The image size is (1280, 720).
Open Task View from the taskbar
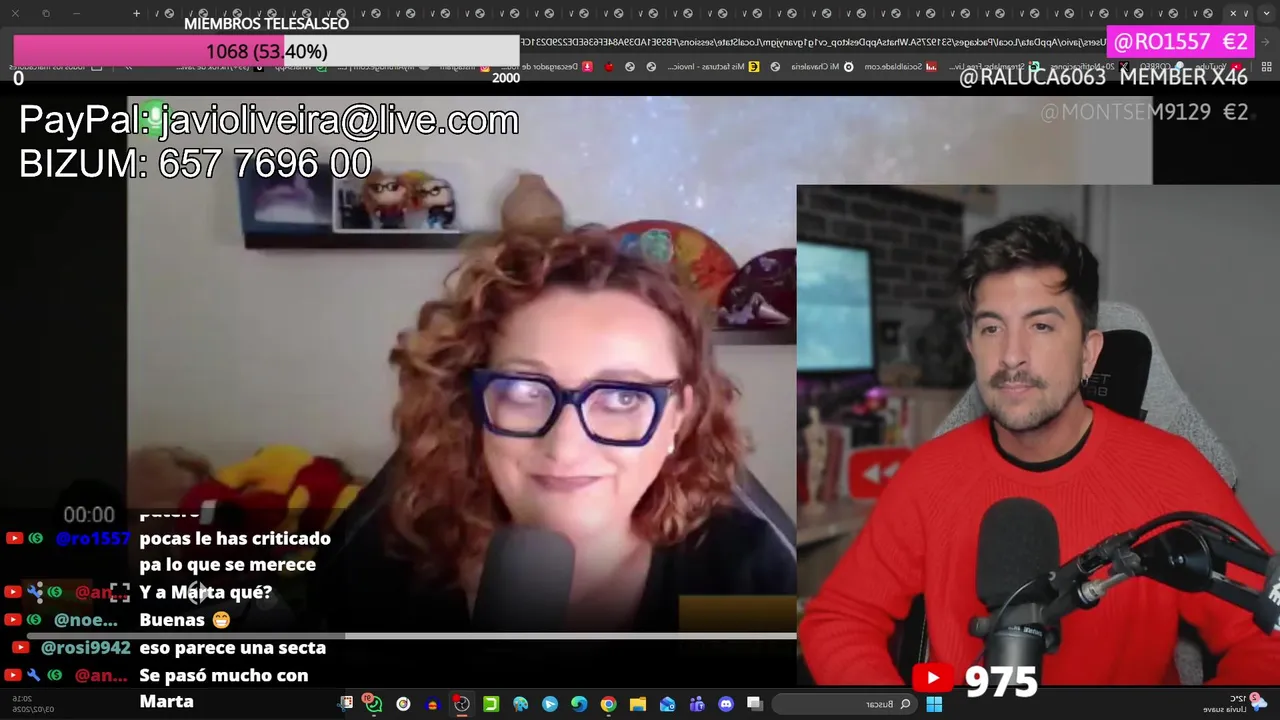pyautogui.click(x=755, y=704)
